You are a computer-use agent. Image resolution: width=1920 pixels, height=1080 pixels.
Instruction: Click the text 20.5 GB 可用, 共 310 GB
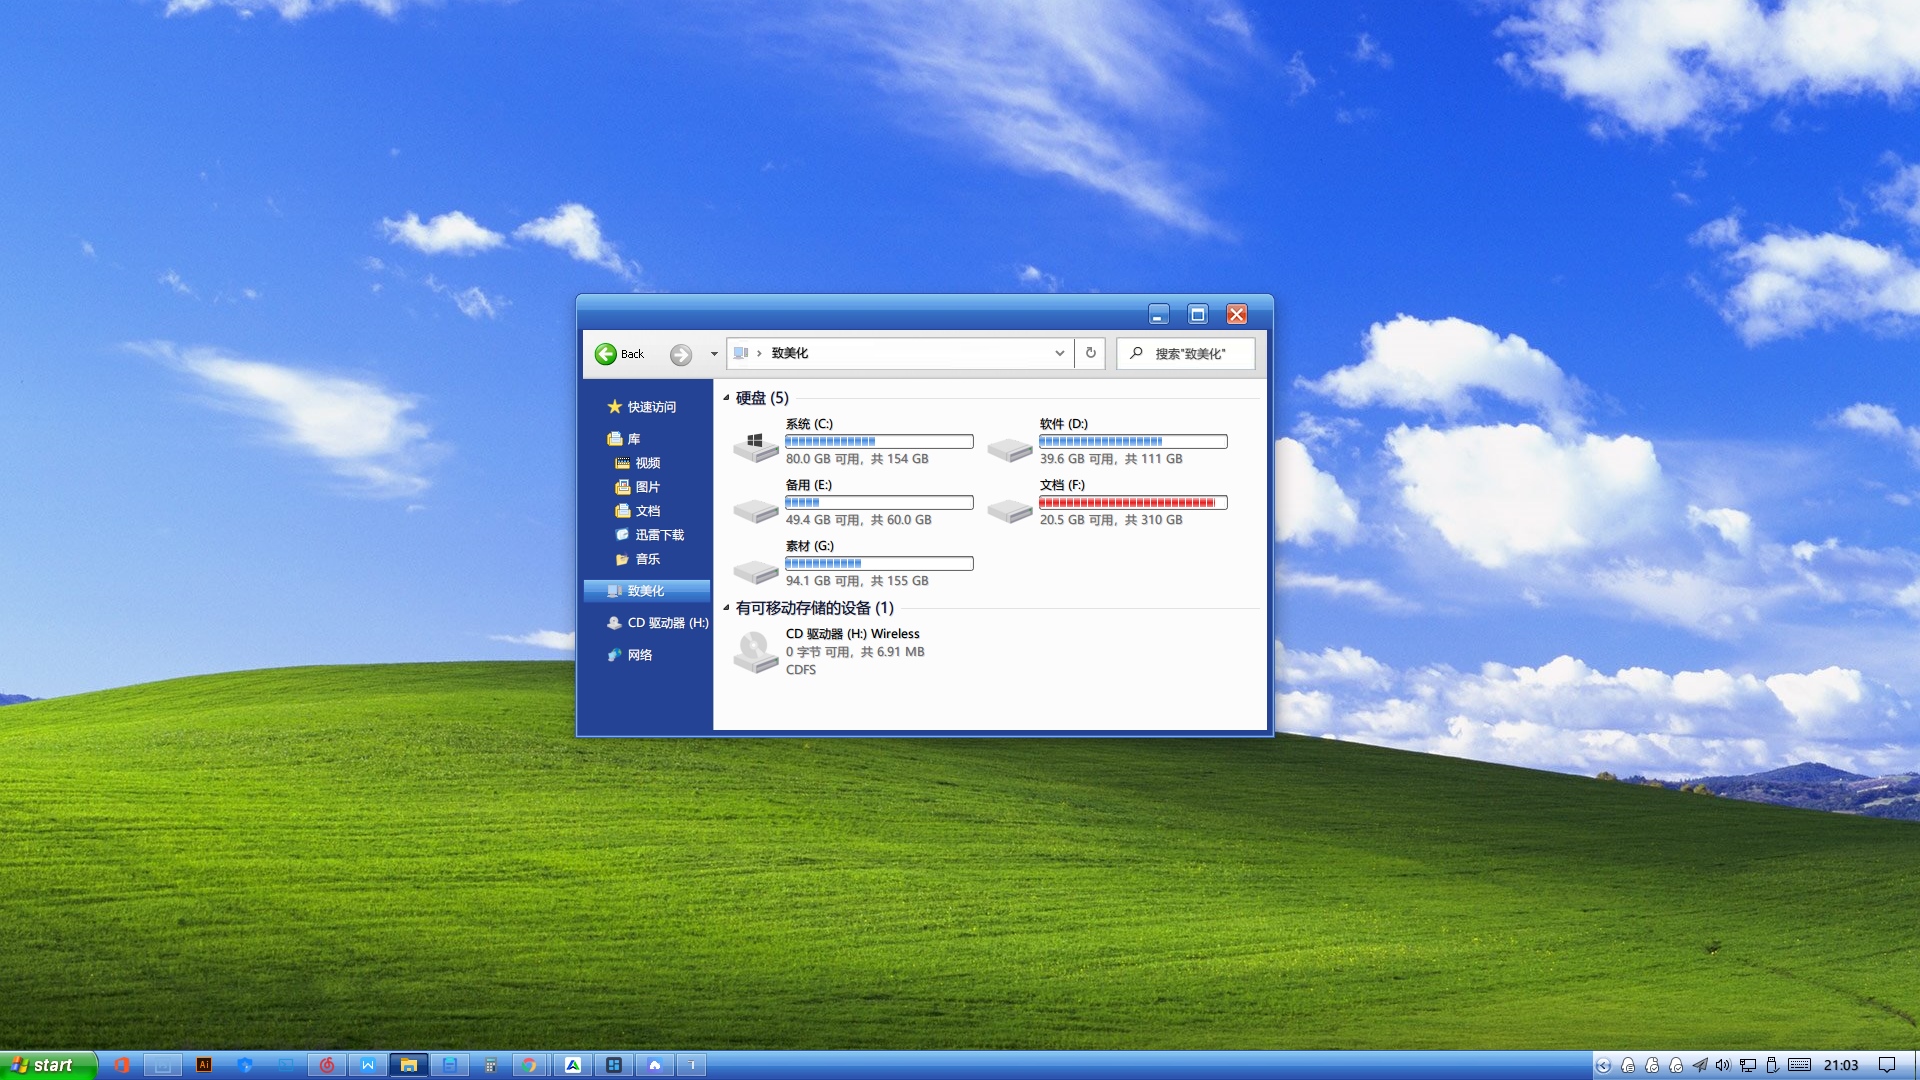pos(1111,520)
